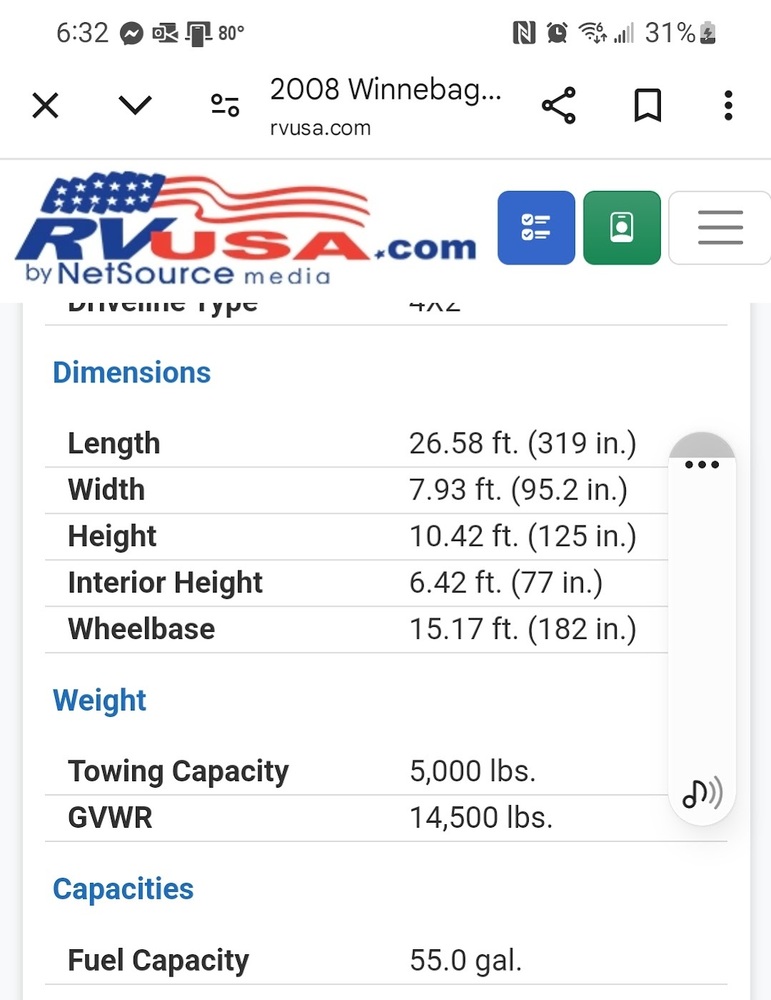Tap the rvusa.com URL text
771x1000 pixels.
pos(320,128)
